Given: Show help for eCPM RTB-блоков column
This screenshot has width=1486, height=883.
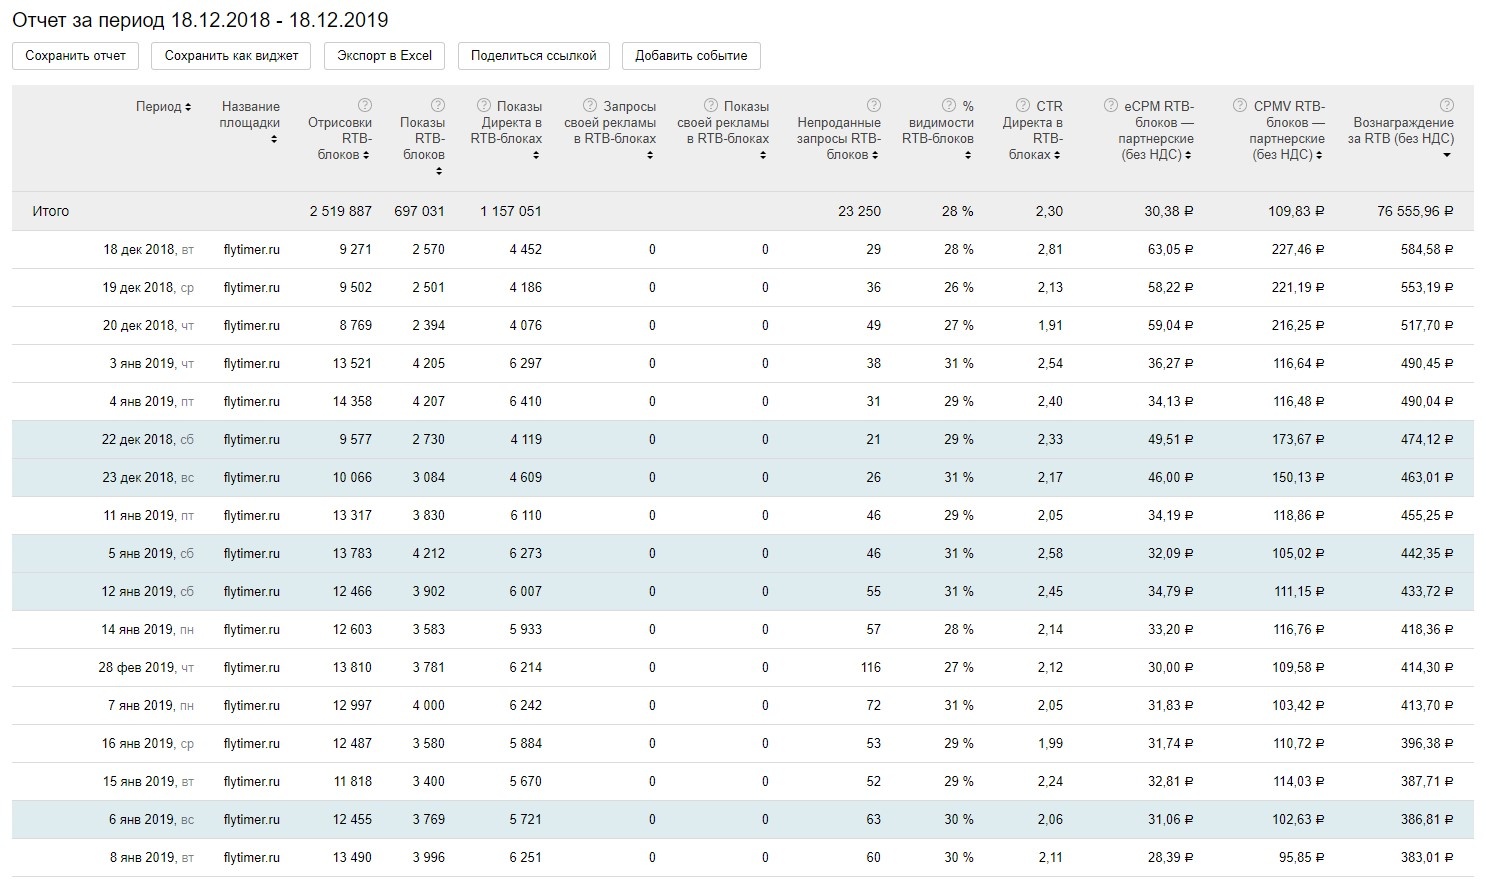Looking at the screenshot, I should click(1111, 105).
